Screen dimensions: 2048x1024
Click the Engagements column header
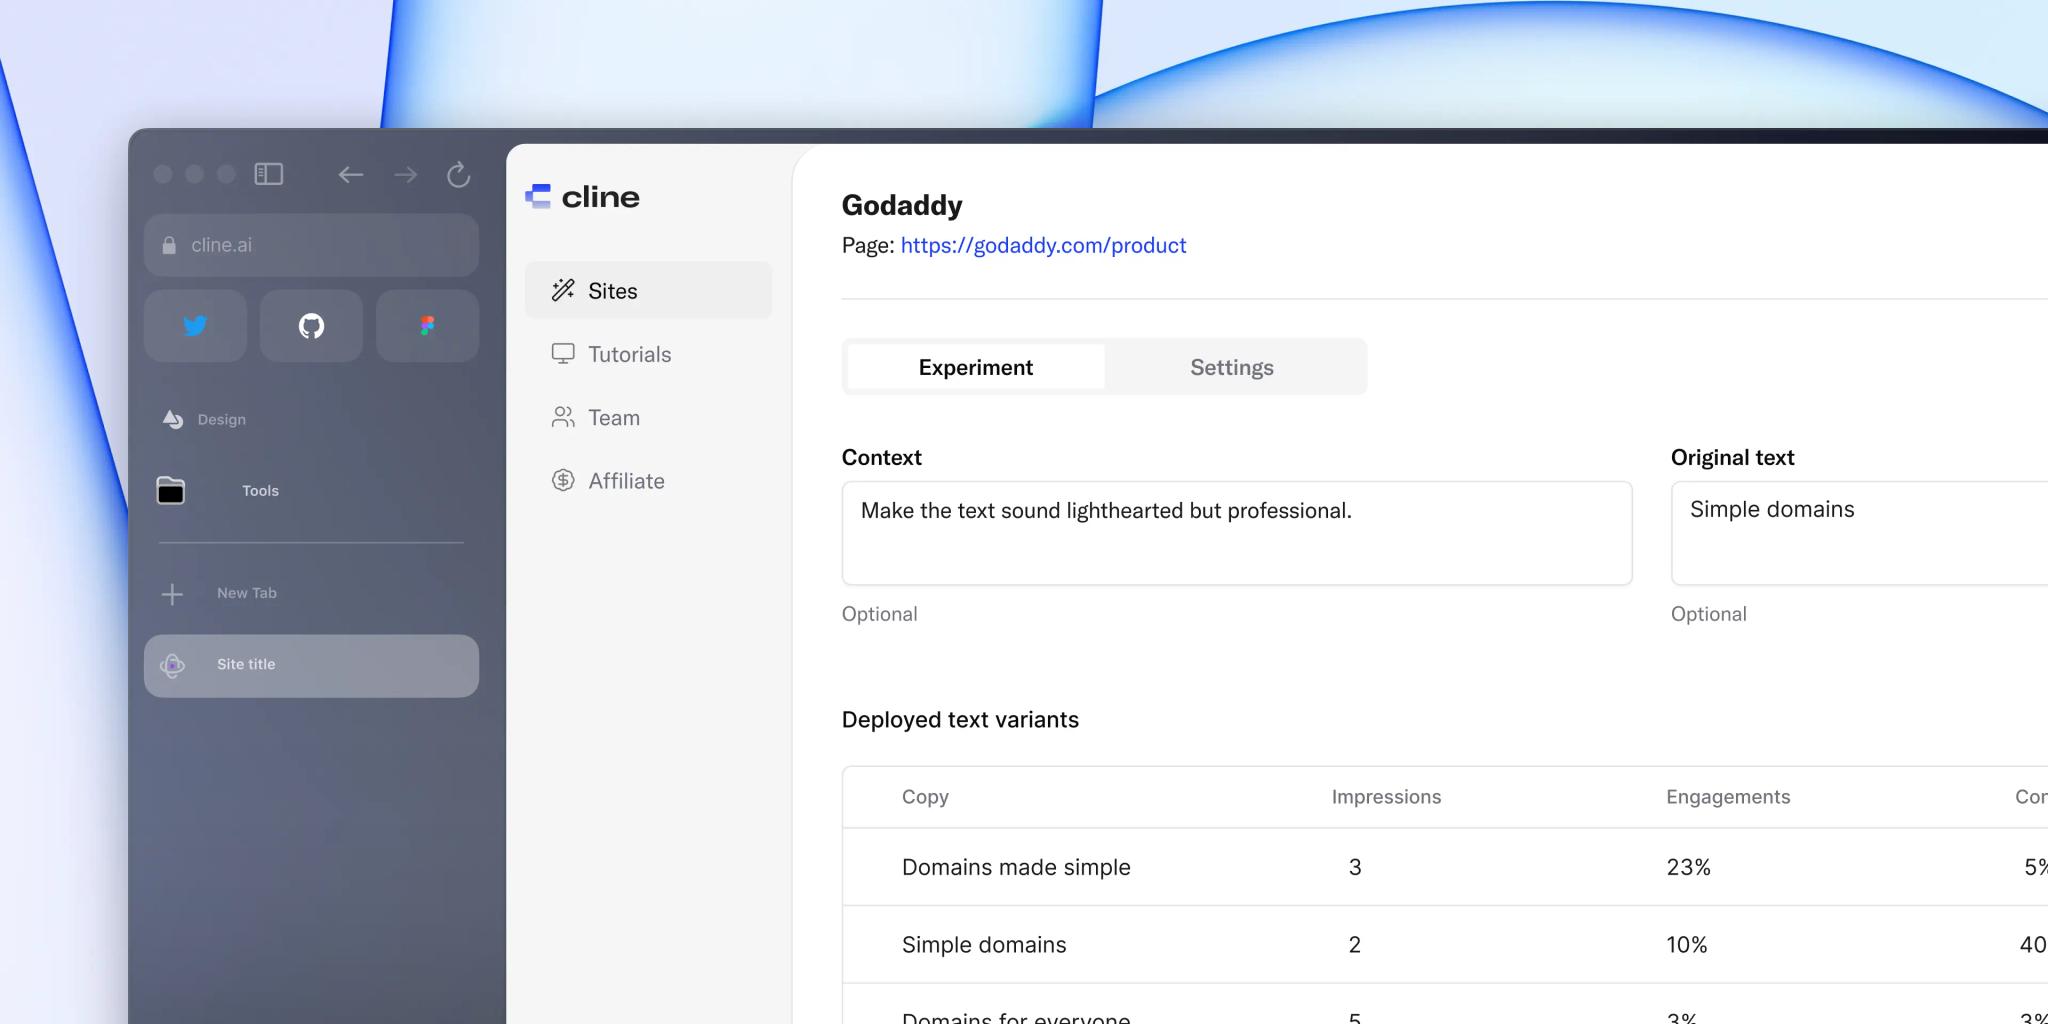pyautogui.click(x=1728, y=797)
